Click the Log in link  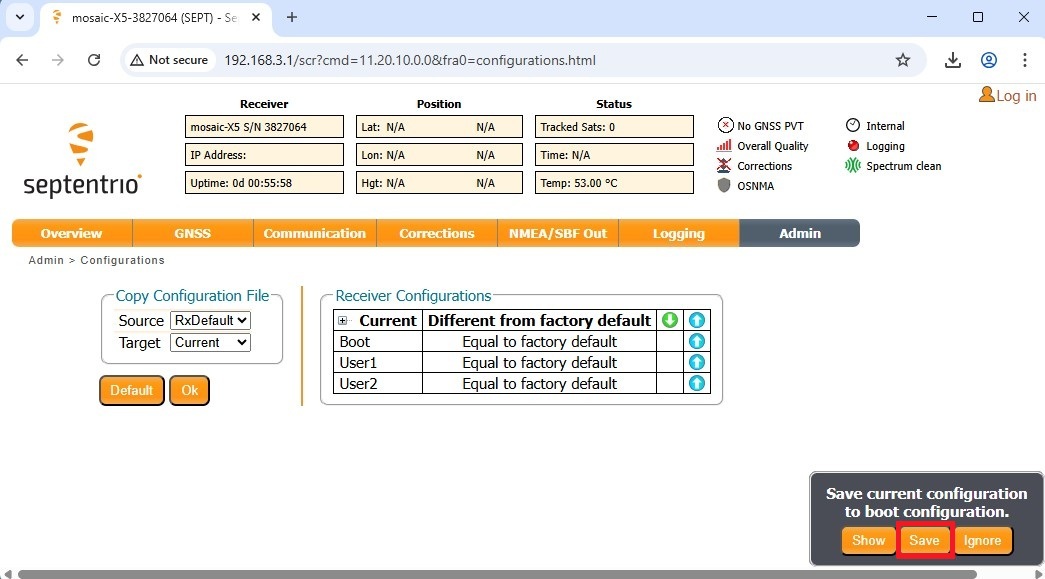coord(1008,96)
